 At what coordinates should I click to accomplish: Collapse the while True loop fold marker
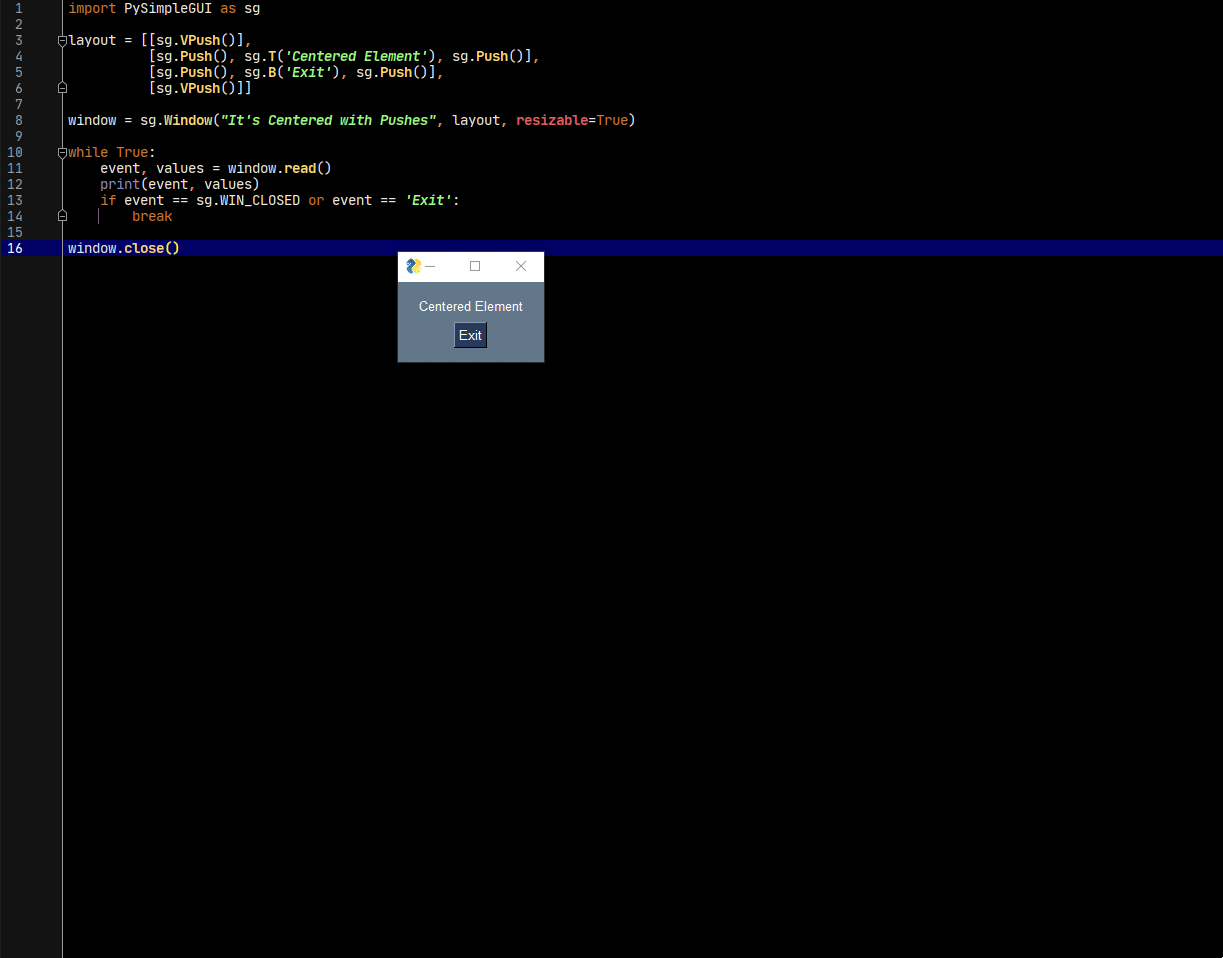pos(62,152)
